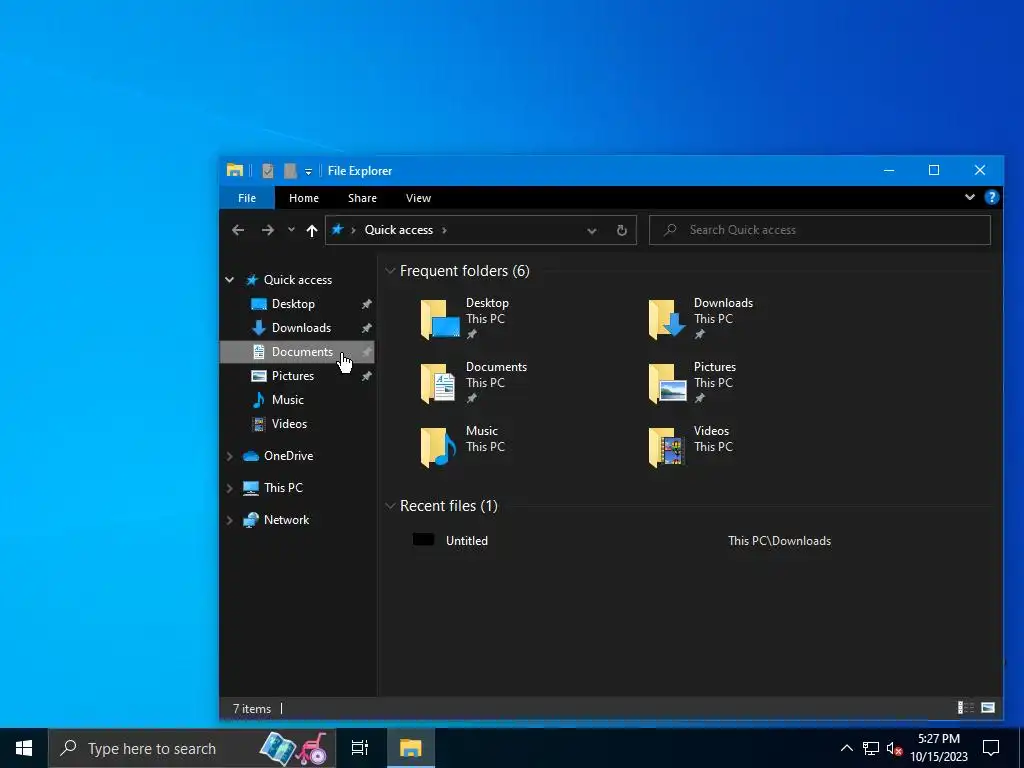Open the volume tray icon
Image resolution: width=1024 pixels, height=768 pixels.
coord(894,748)
